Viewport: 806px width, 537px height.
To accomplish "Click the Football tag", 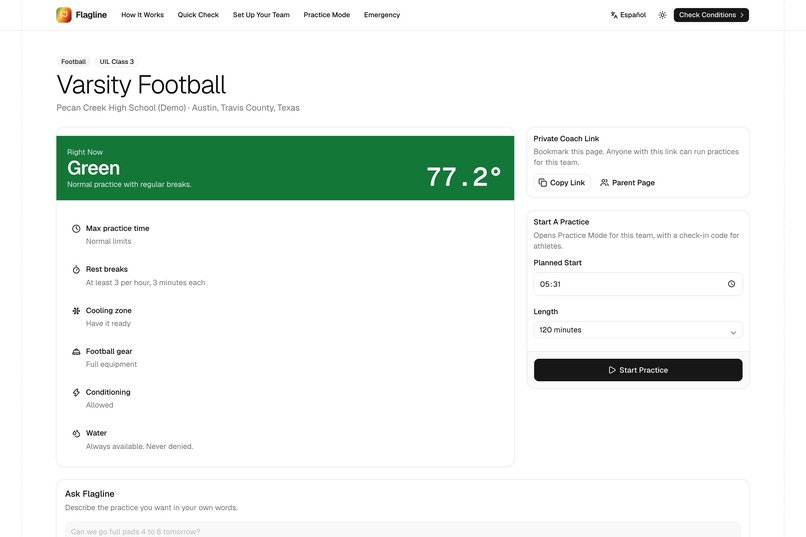I will click(74, 62).
